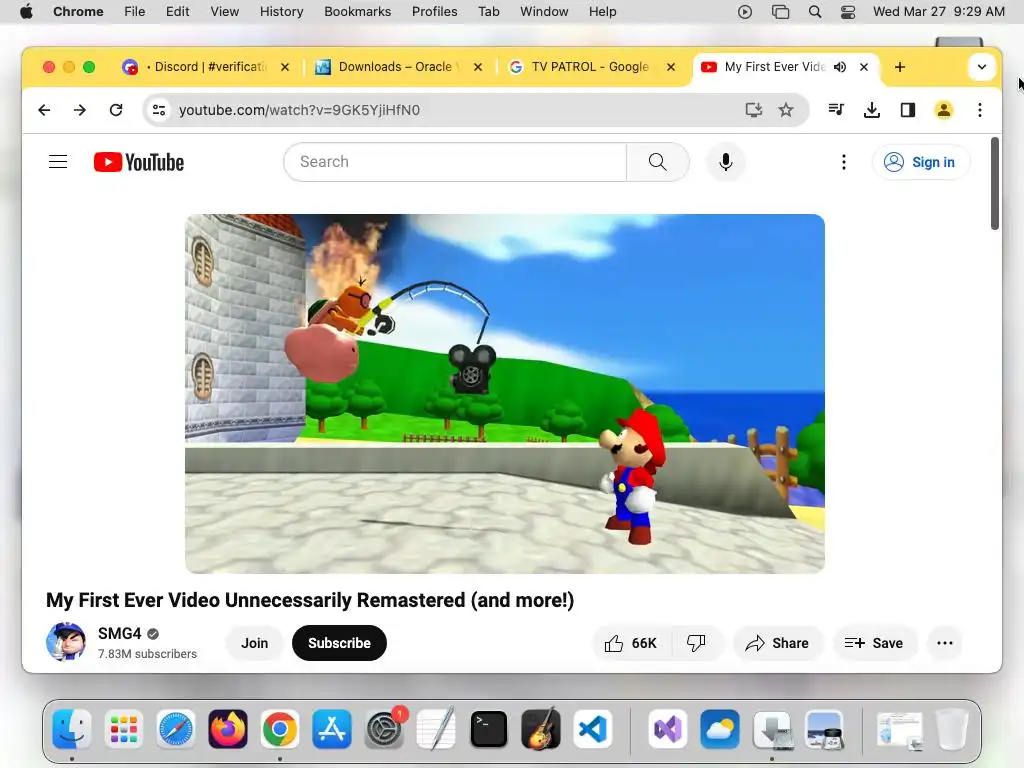The width and height of the screenshot is (1024, 768).
Task: Open Terminal from the Dock
Action: coord(488,729)
